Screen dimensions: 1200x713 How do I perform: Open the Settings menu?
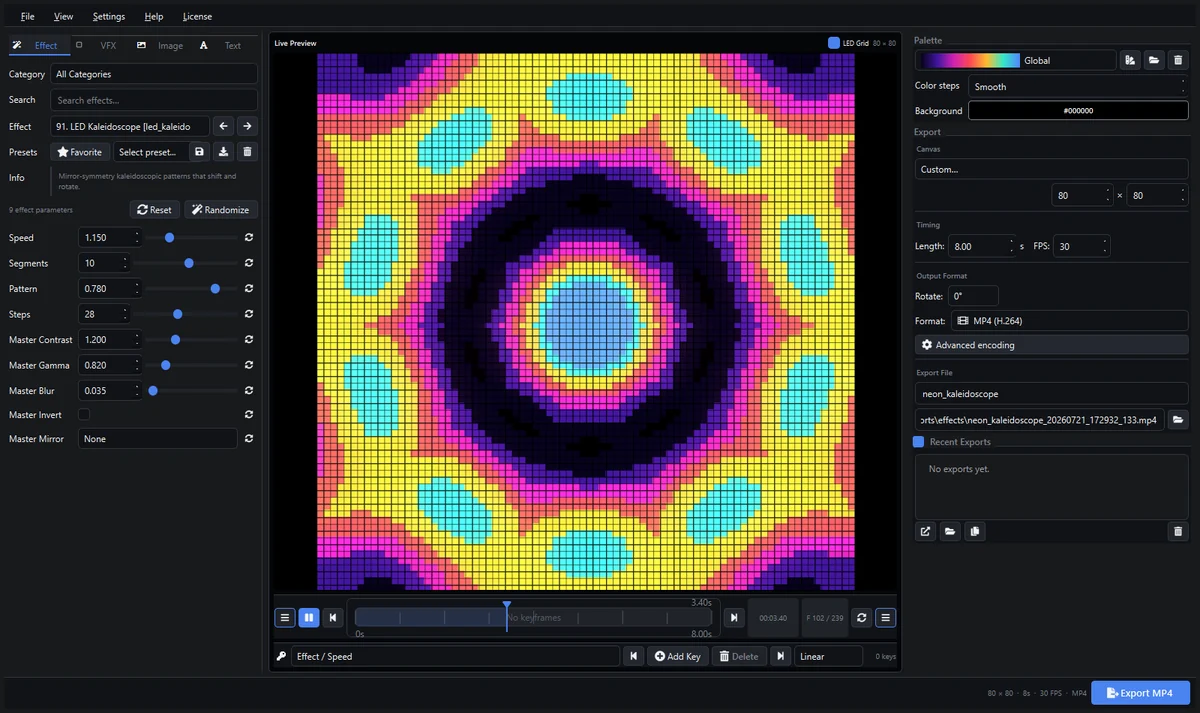tap(109, 17)
